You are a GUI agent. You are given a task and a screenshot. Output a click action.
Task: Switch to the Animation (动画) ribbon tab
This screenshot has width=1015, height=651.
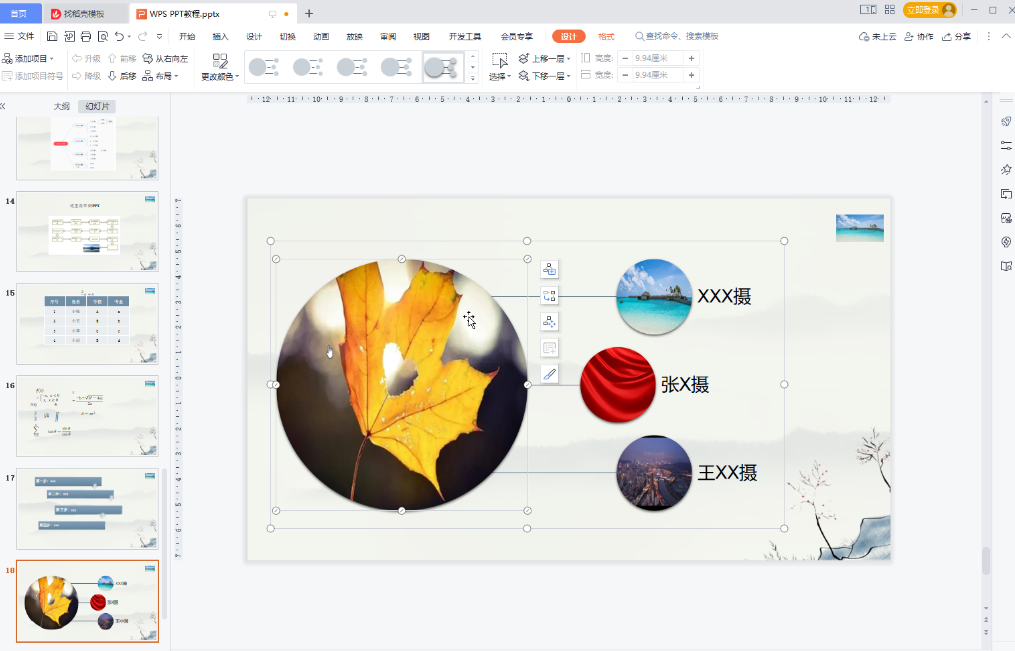(321, 36)
